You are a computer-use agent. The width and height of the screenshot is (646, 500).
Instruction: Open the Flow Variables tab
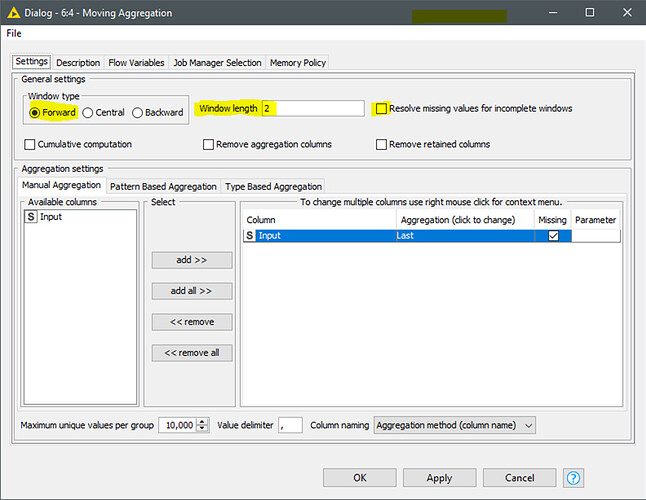(136, 63)
